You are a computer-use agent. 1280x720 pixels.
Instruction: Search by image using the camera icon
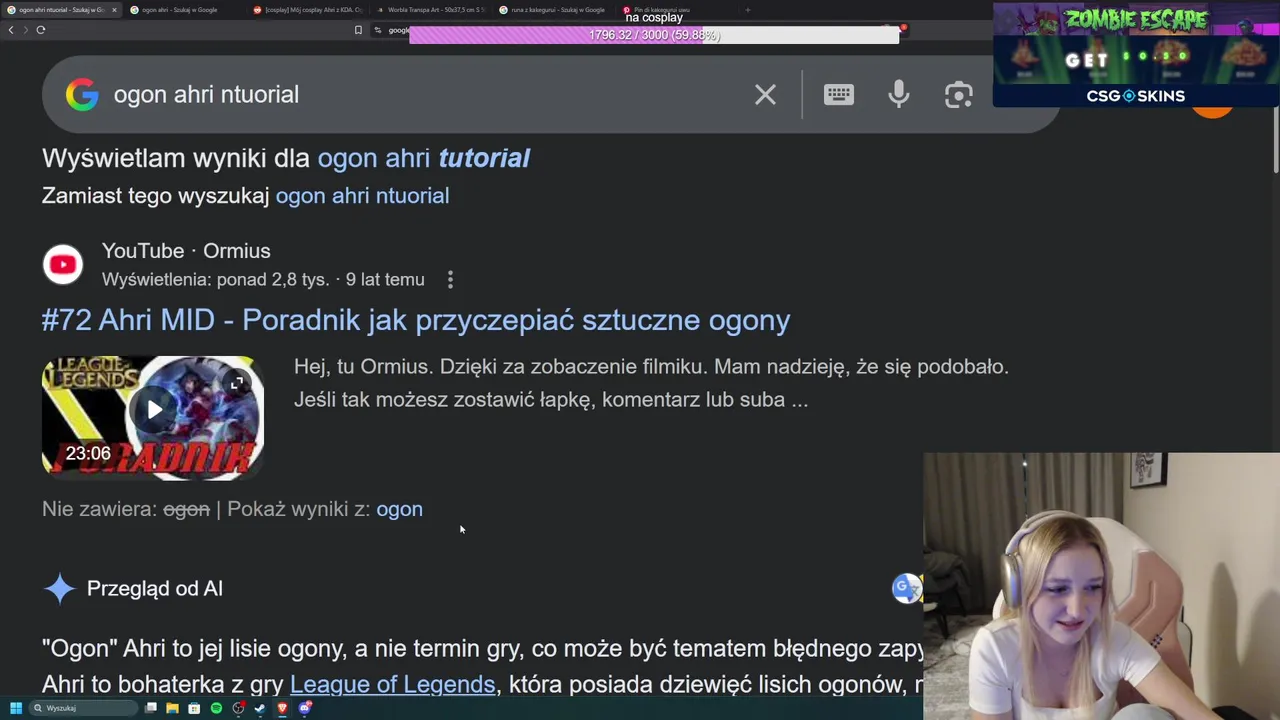[x=958, y=94]
